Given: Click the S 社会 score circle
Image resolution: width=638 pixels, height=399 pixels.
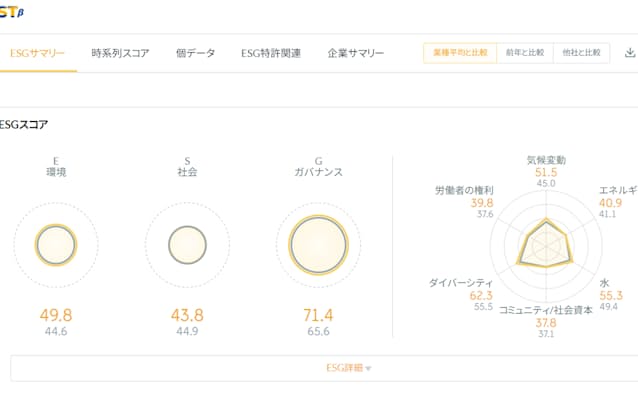Looking at the screenshot, I should pos(187,245).
